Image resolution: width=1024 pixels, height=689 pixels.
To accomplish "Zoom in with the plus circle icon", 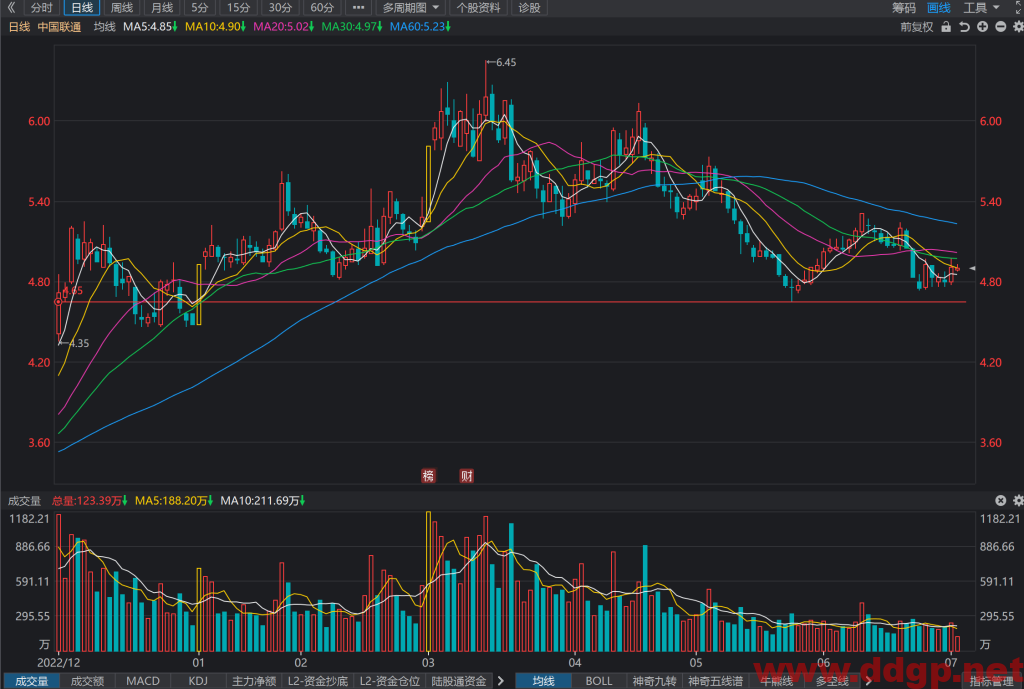I will pyautogui.click(x=982, y=27).
